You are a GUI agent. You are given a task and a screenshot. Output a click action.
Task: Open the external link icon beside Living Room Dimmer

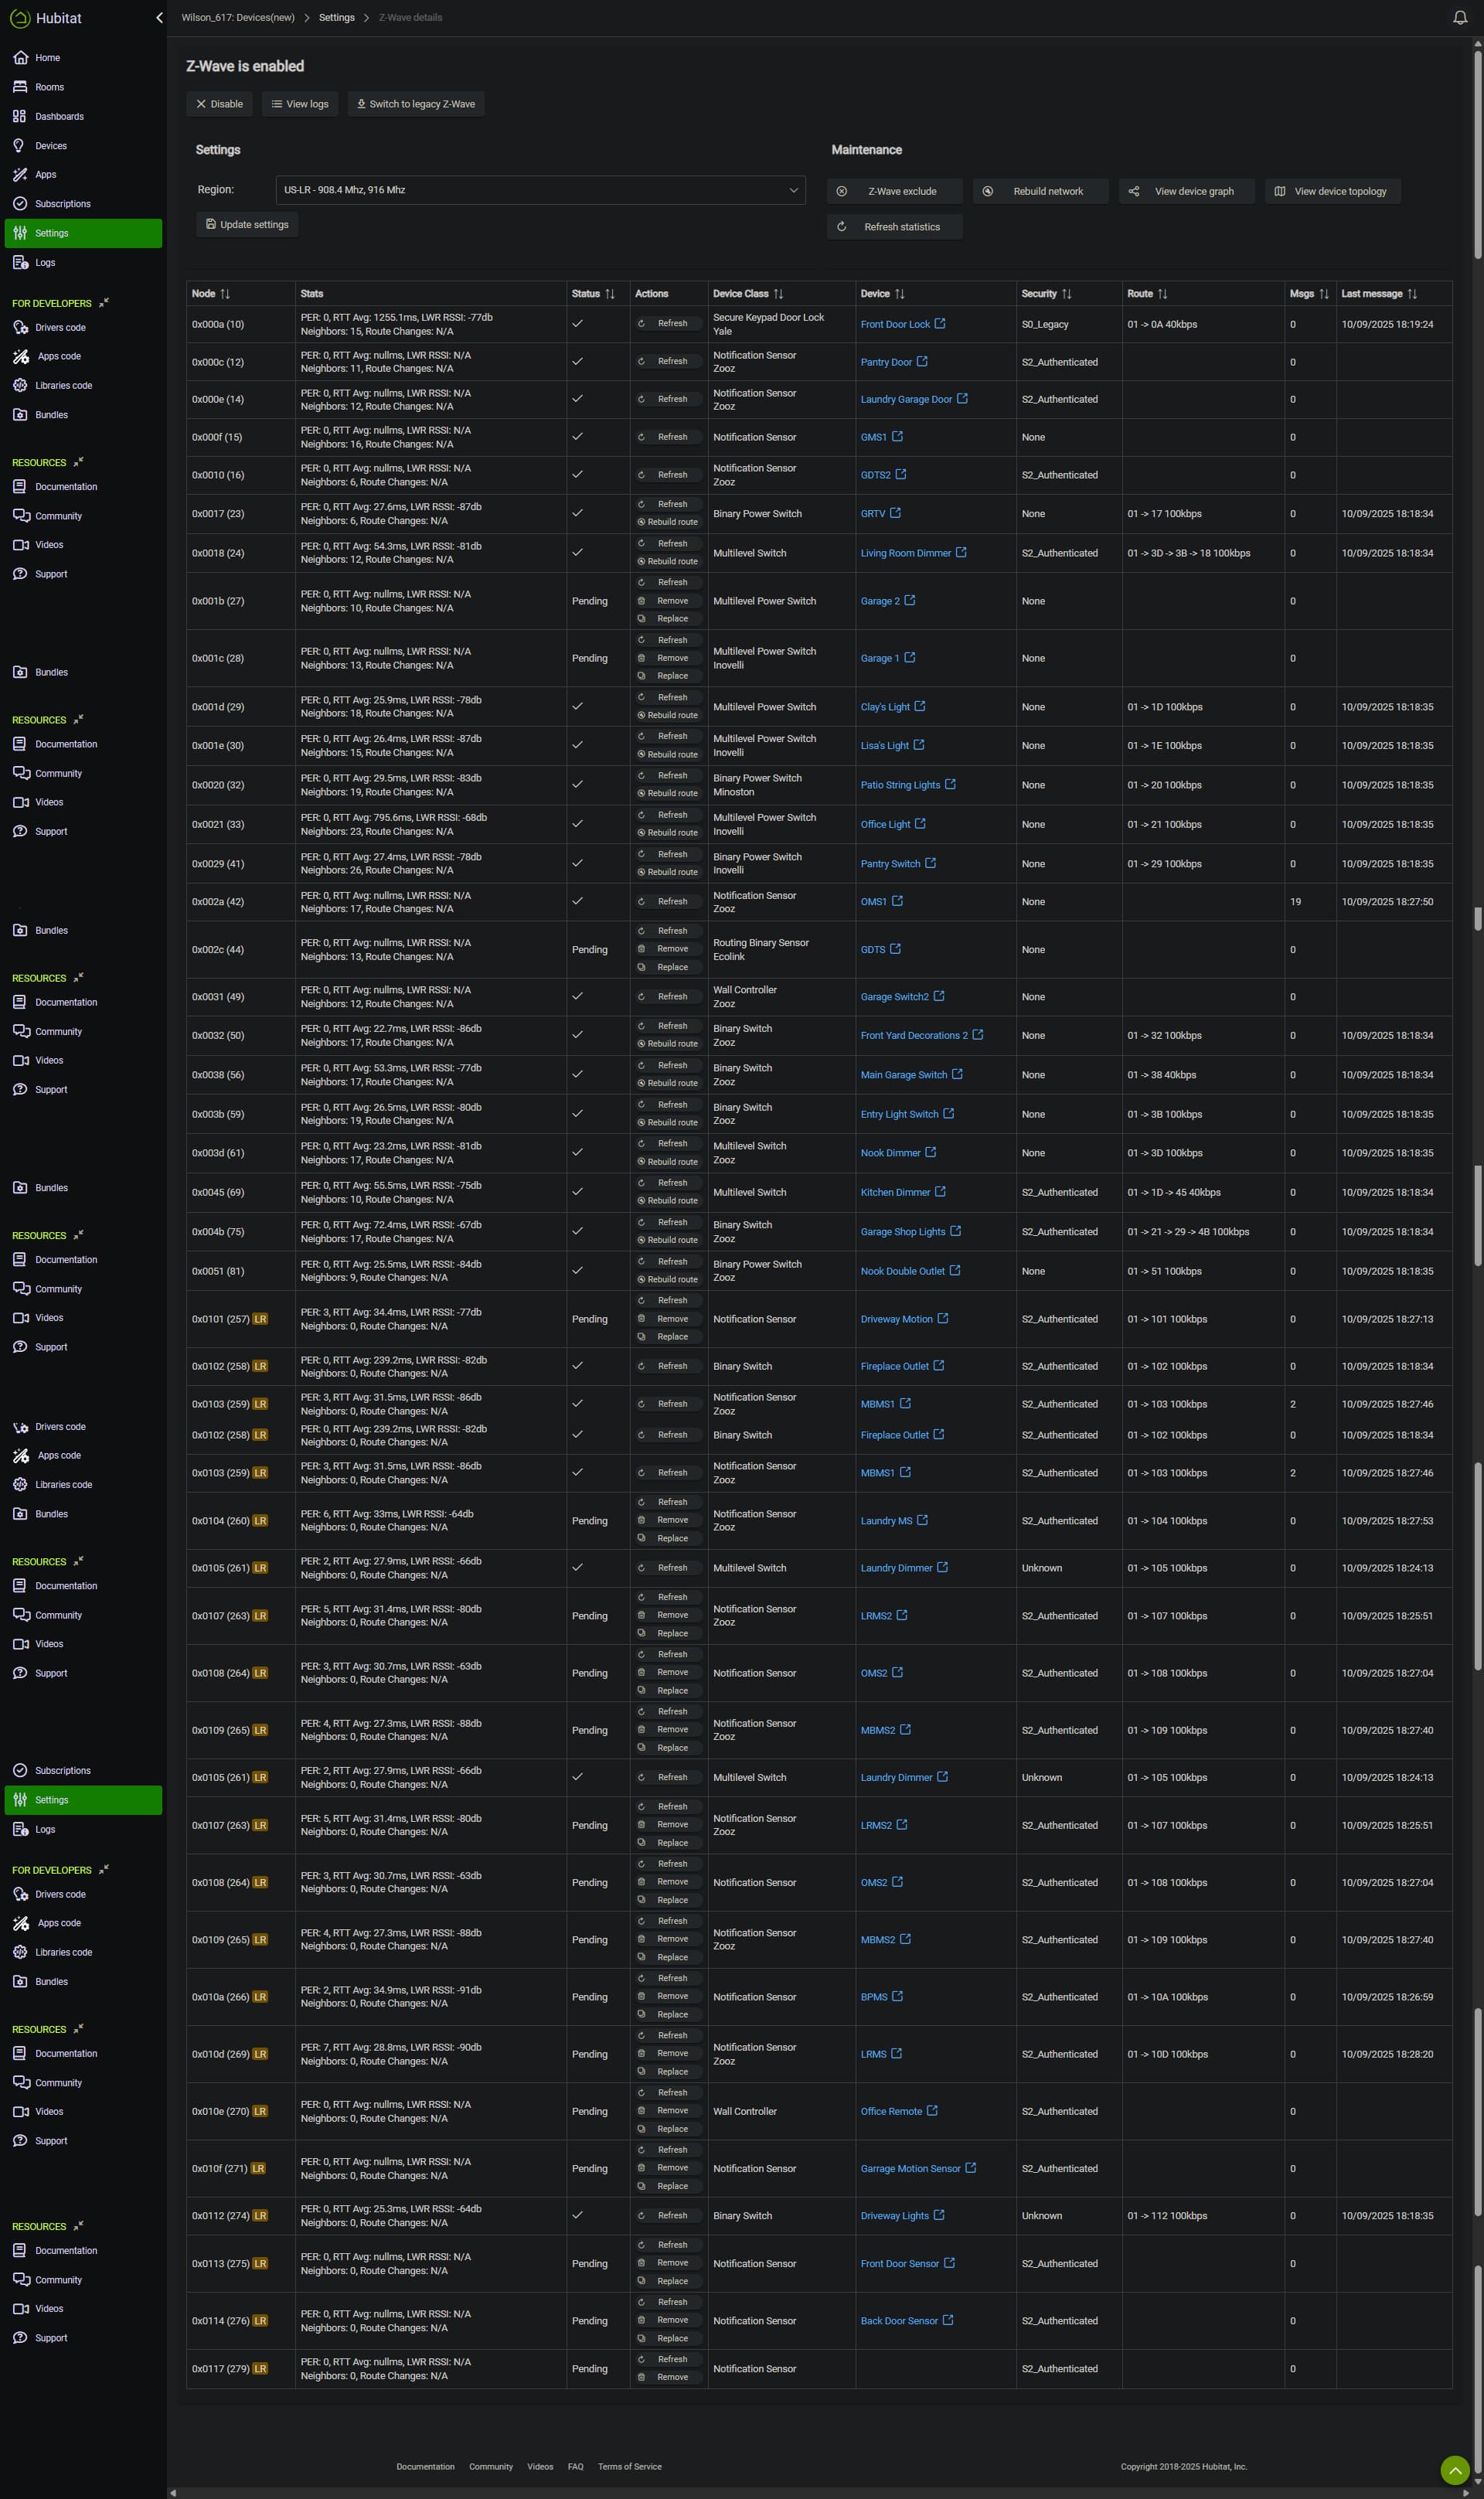coord(961,552)
